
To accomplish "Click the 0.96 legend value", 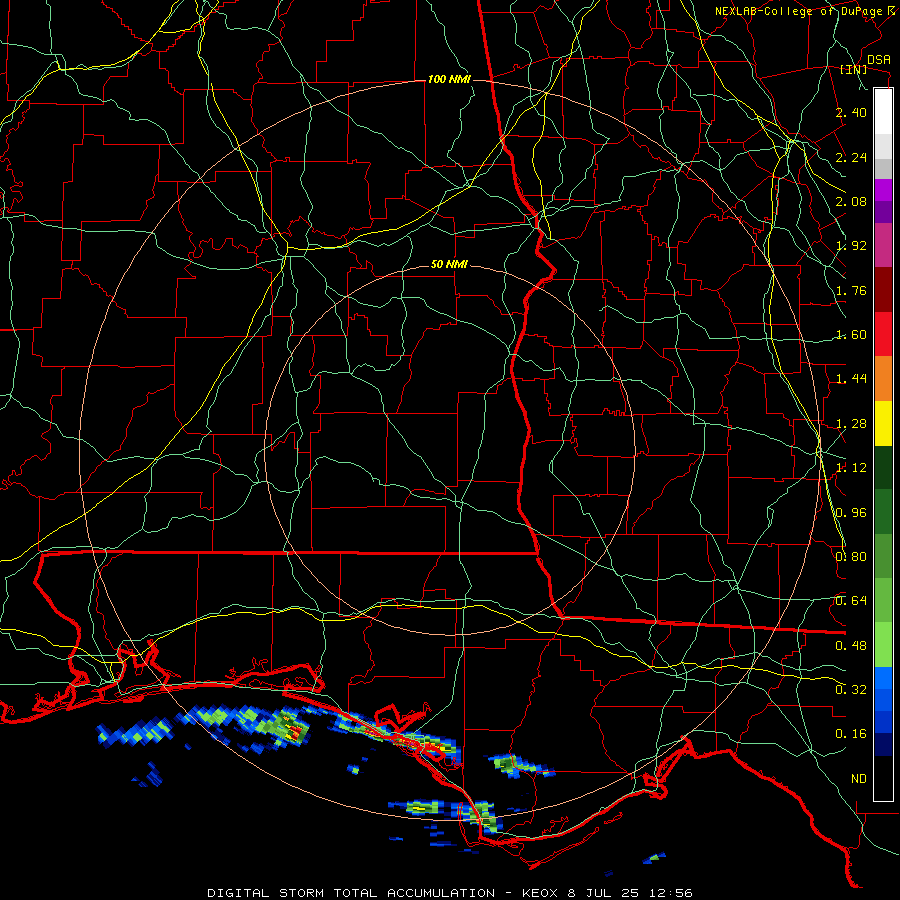I will tap(851, 513).
